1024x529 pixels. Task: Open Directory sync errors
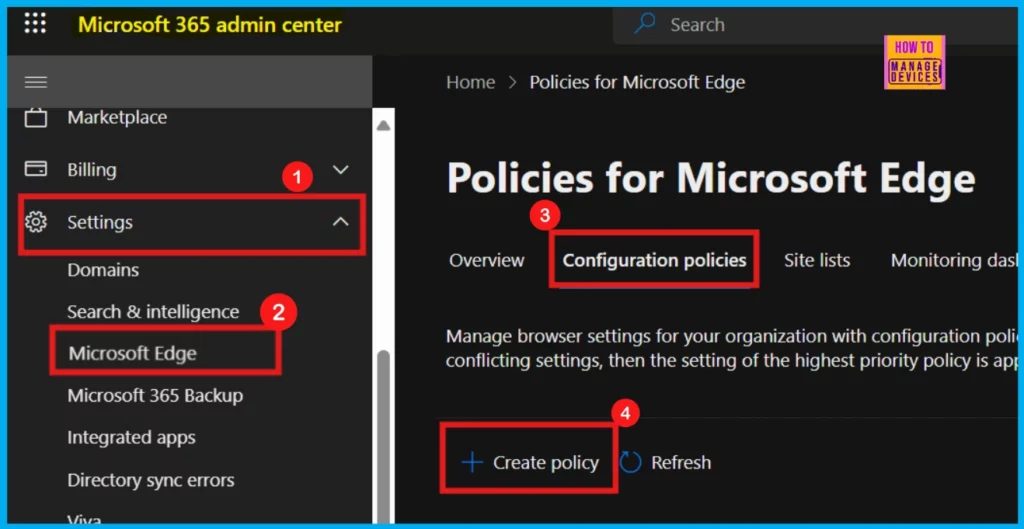[151, 481]
